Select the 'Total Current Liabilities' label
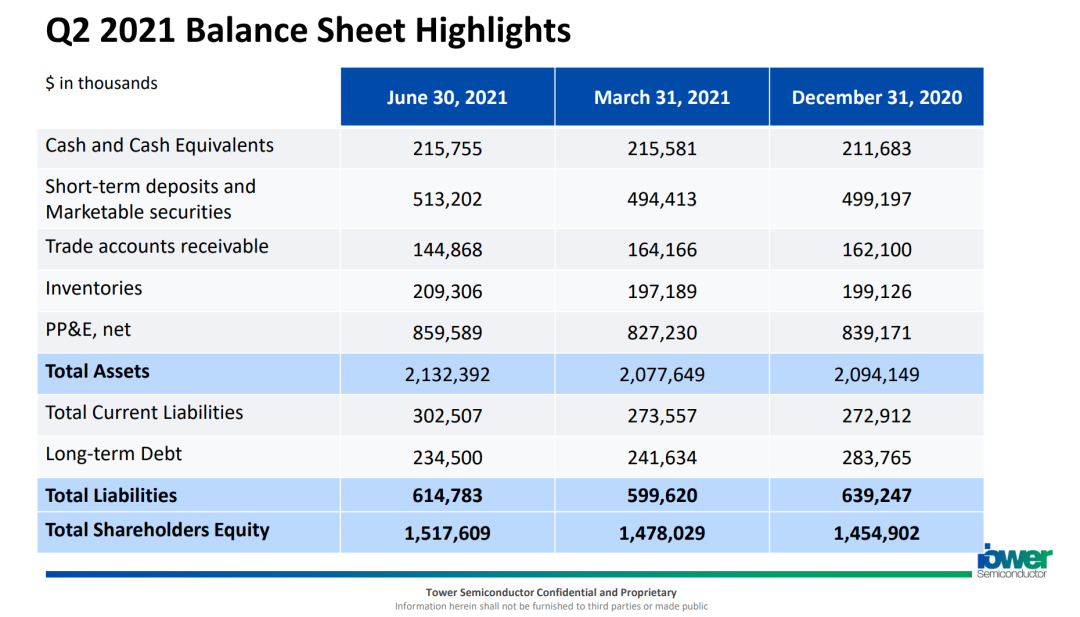 click(x=144, y=412)
